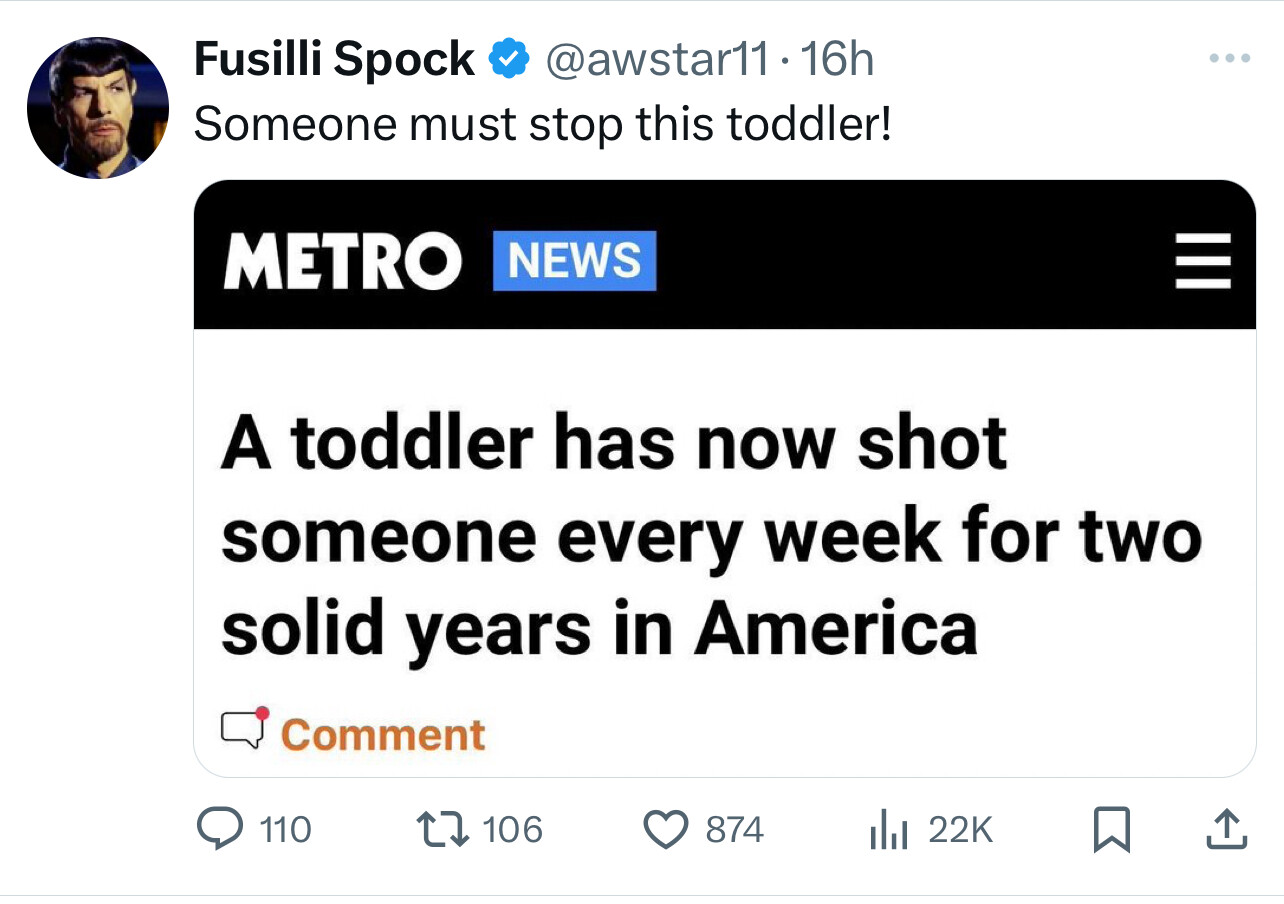Viewport: 1284px width, 904px height.
Task: Click the 16h timestamp
Action: [x=837, y=61]
